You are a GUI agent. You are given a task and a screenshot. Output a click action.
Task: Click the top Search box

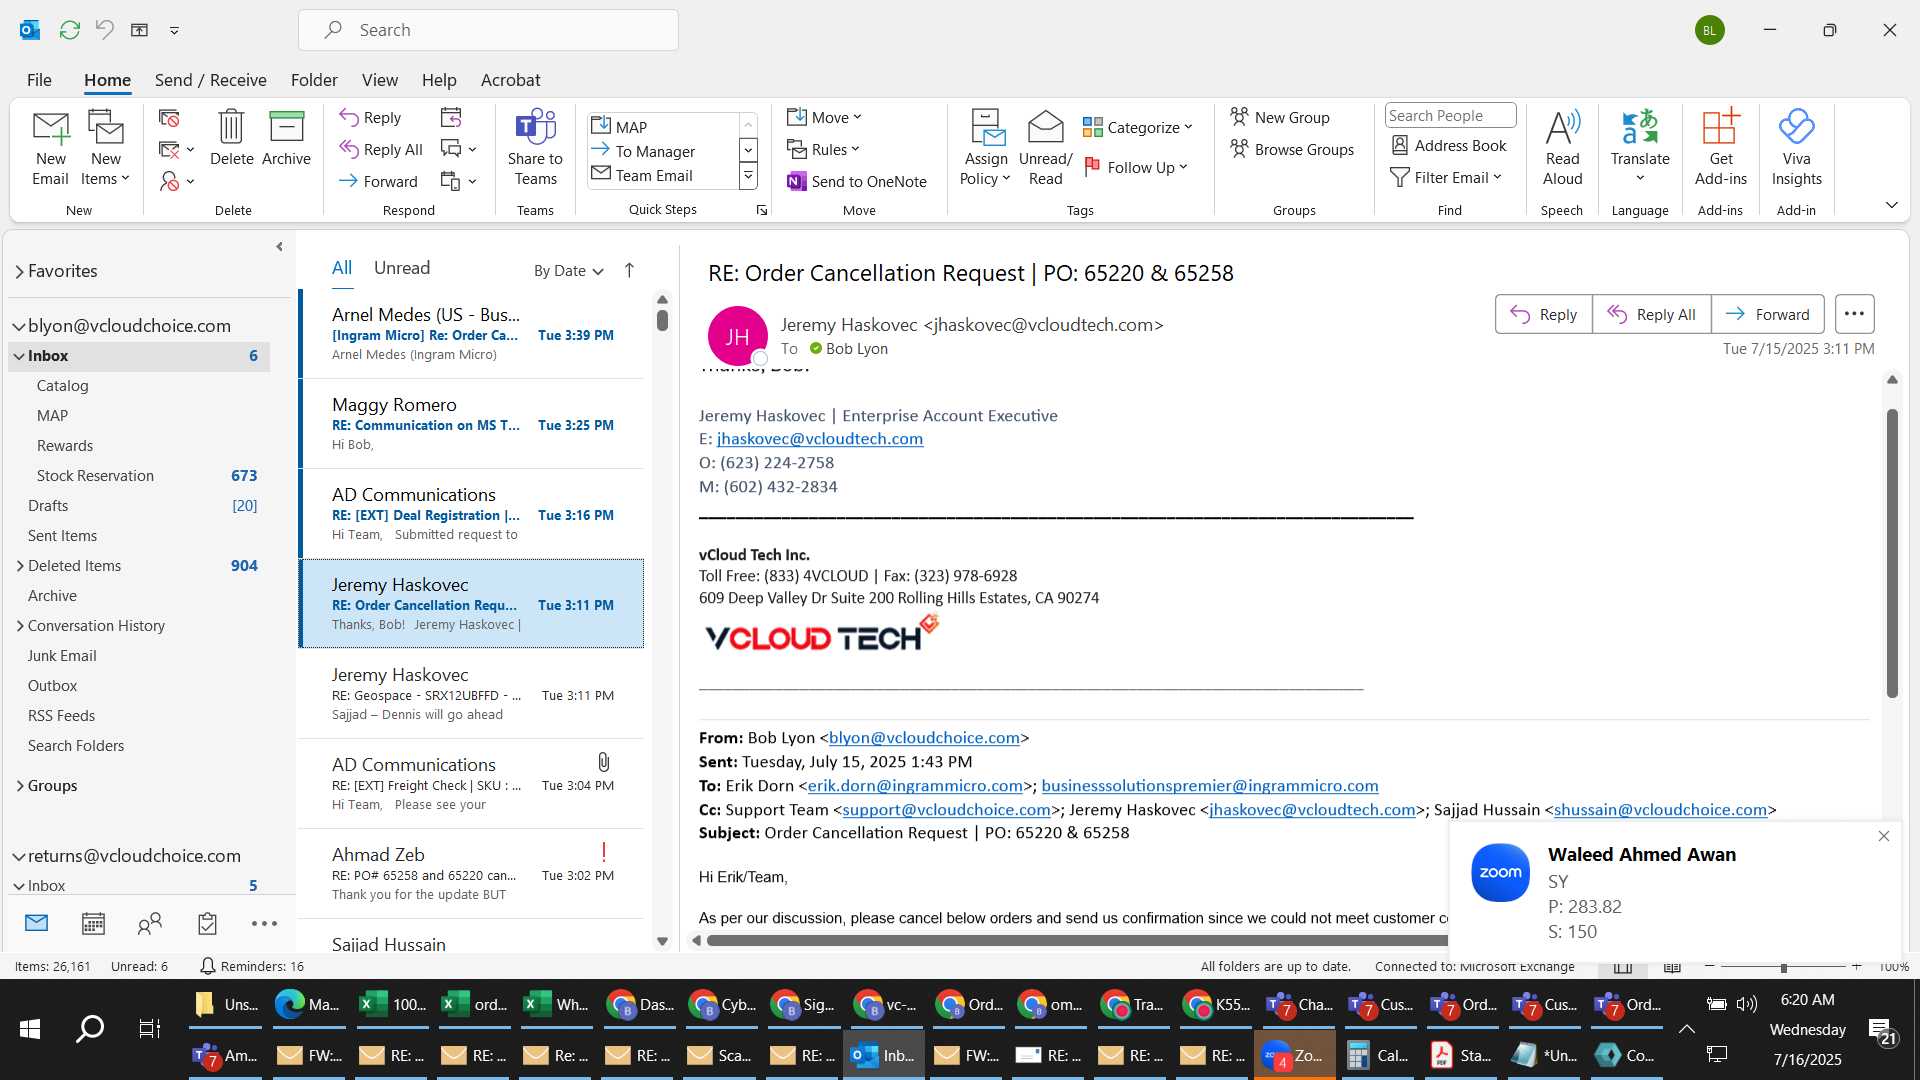(488, 30)
